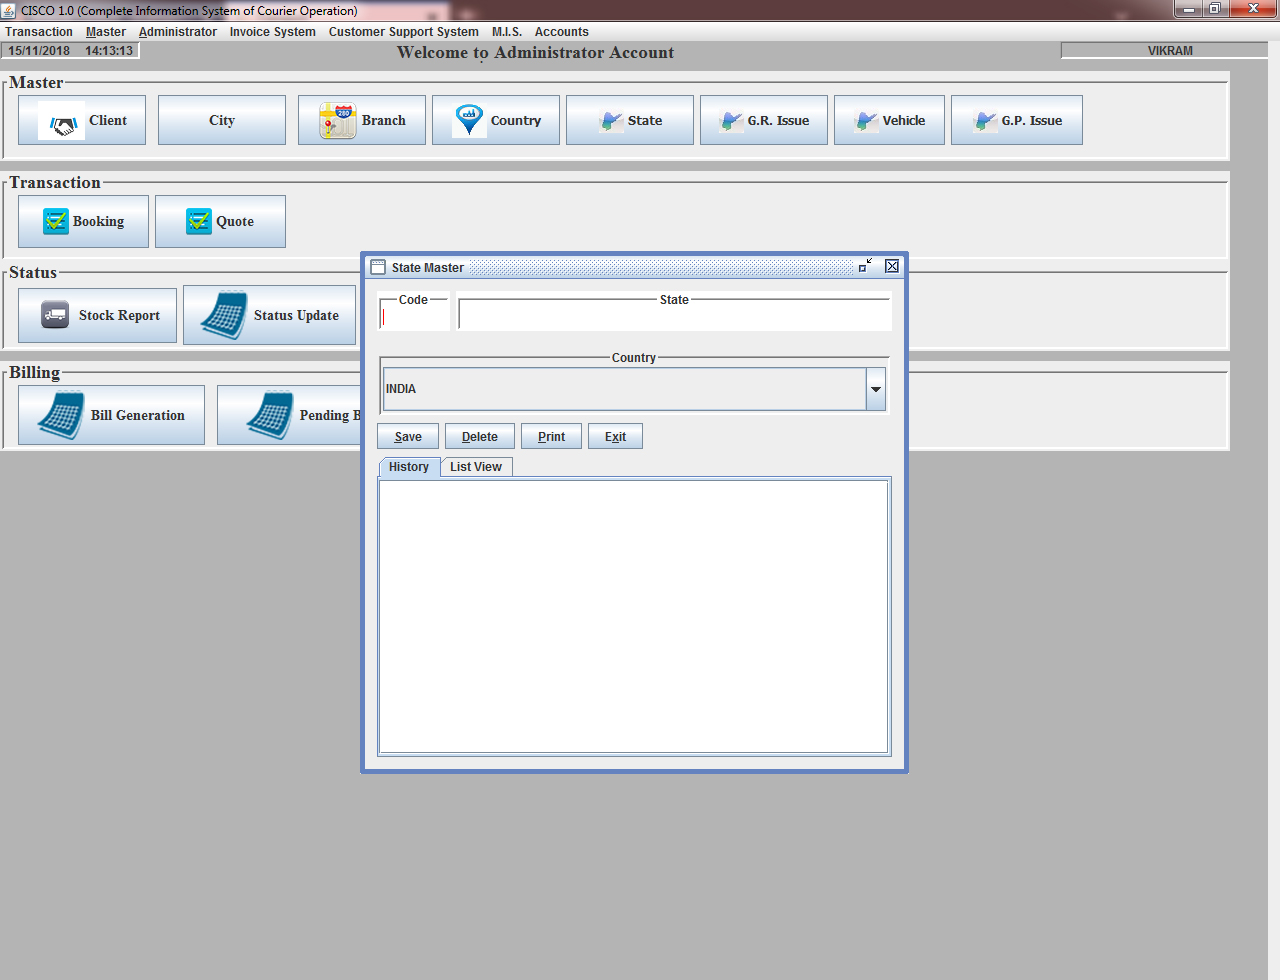This screenshot has height=980, width=1280.
Task: Open Bill Generation
Action: tap(112, 415)
